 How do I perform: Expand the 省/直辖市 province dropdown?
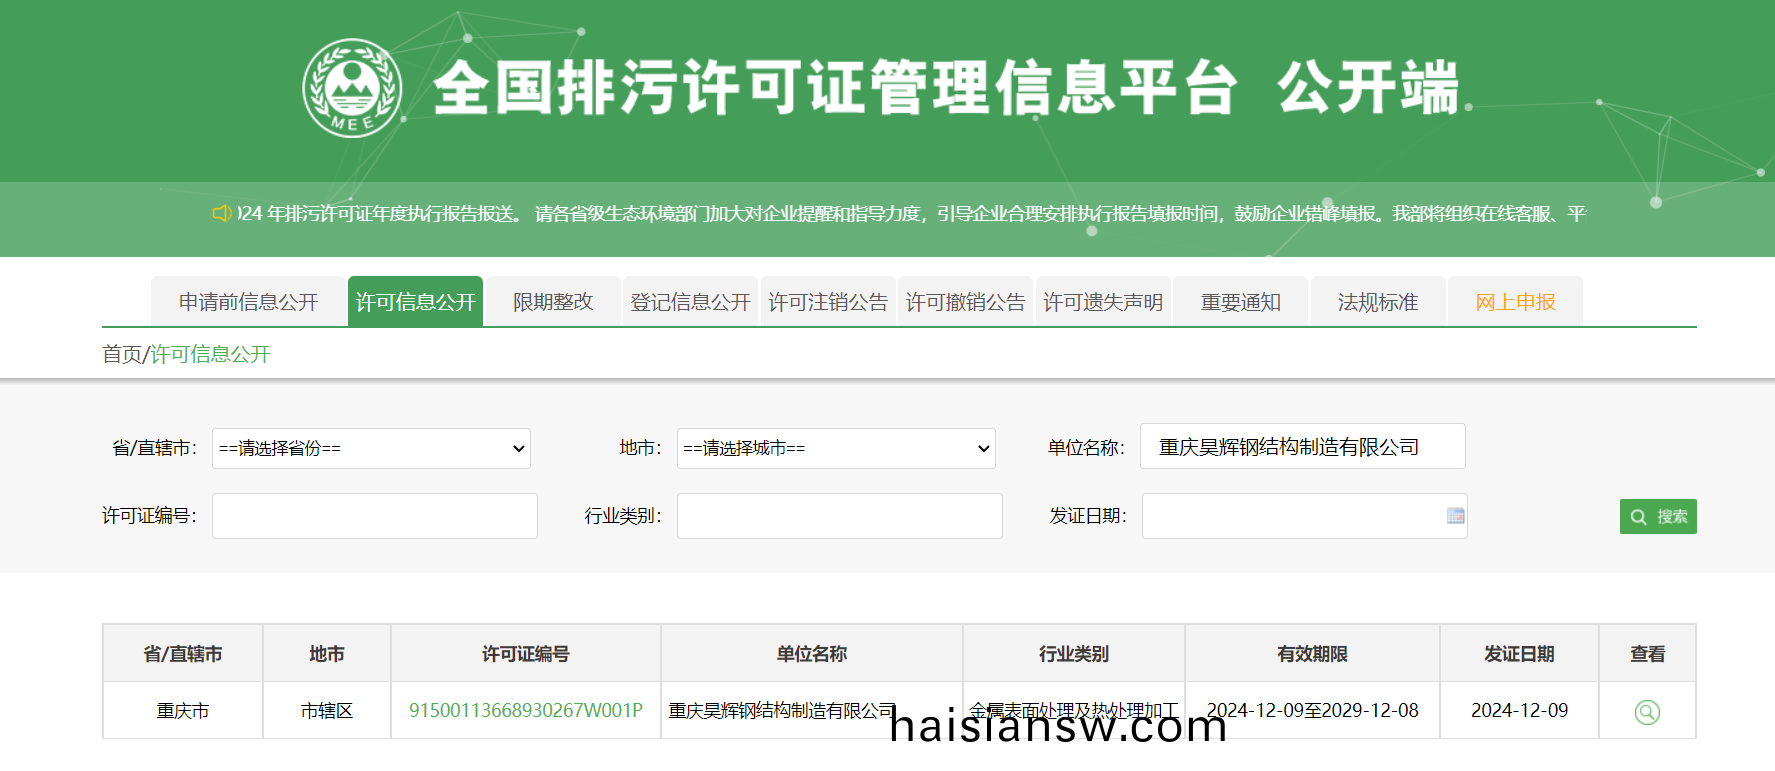point(371,449)
